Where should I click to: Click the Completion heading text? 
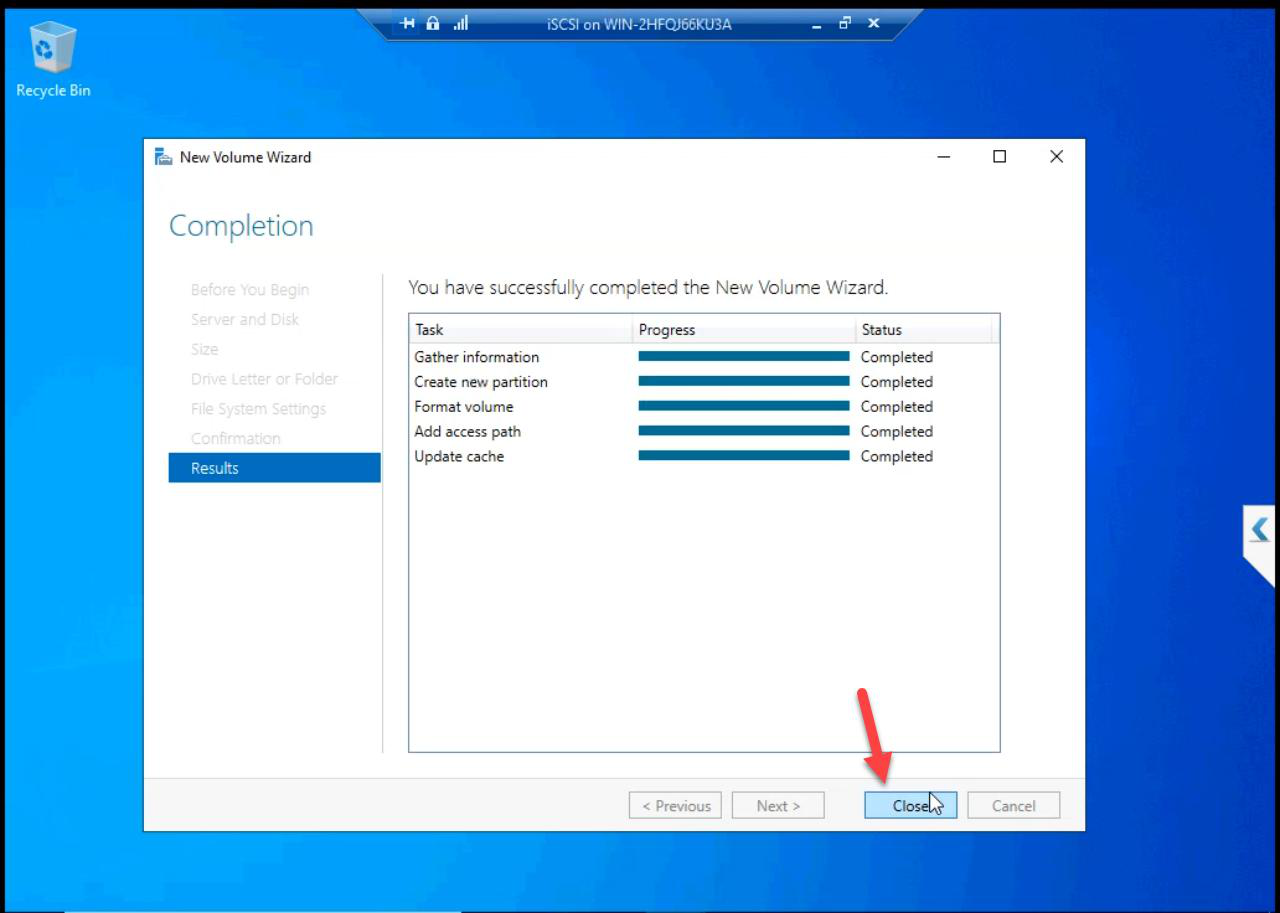tap(241, 227)
